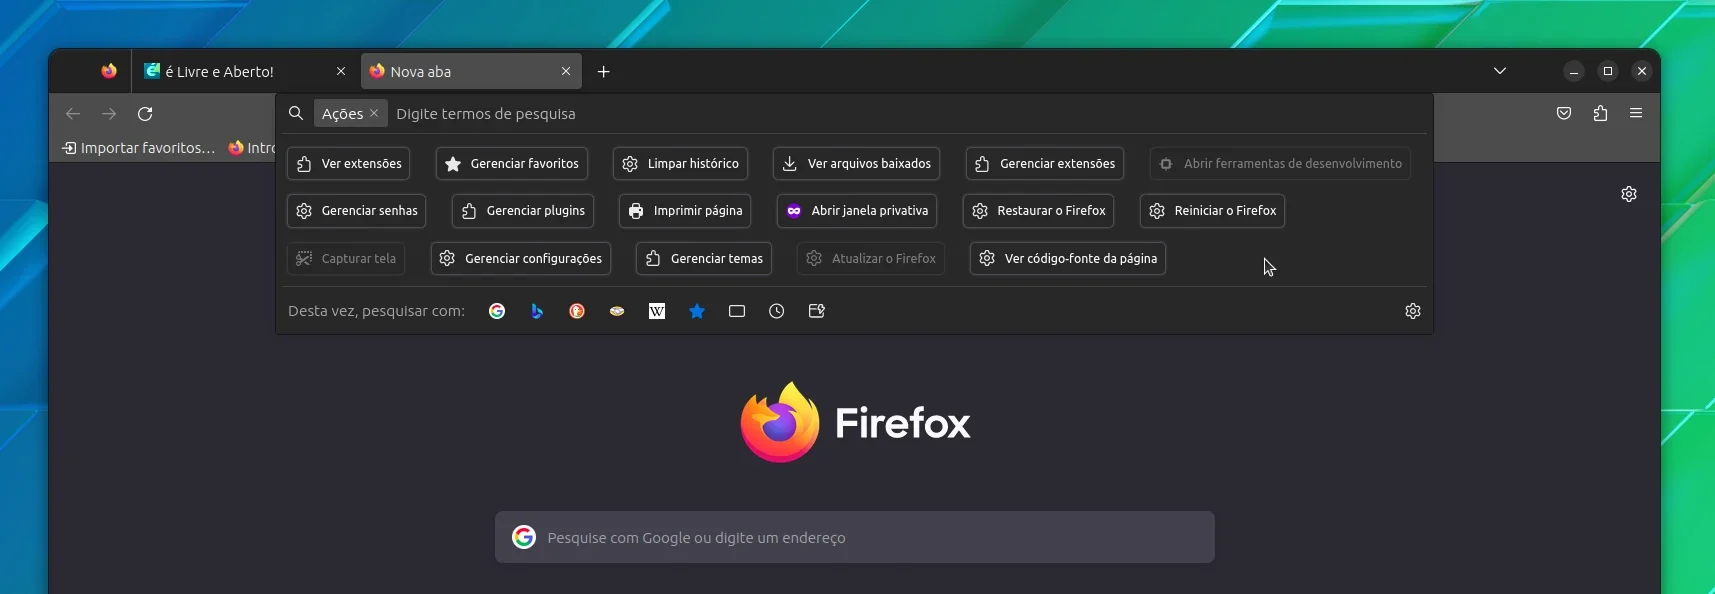This screenshot has width=1715, height=594.
Task: Search open tabs with the tab icon
Action: click(x=737, y=311)
